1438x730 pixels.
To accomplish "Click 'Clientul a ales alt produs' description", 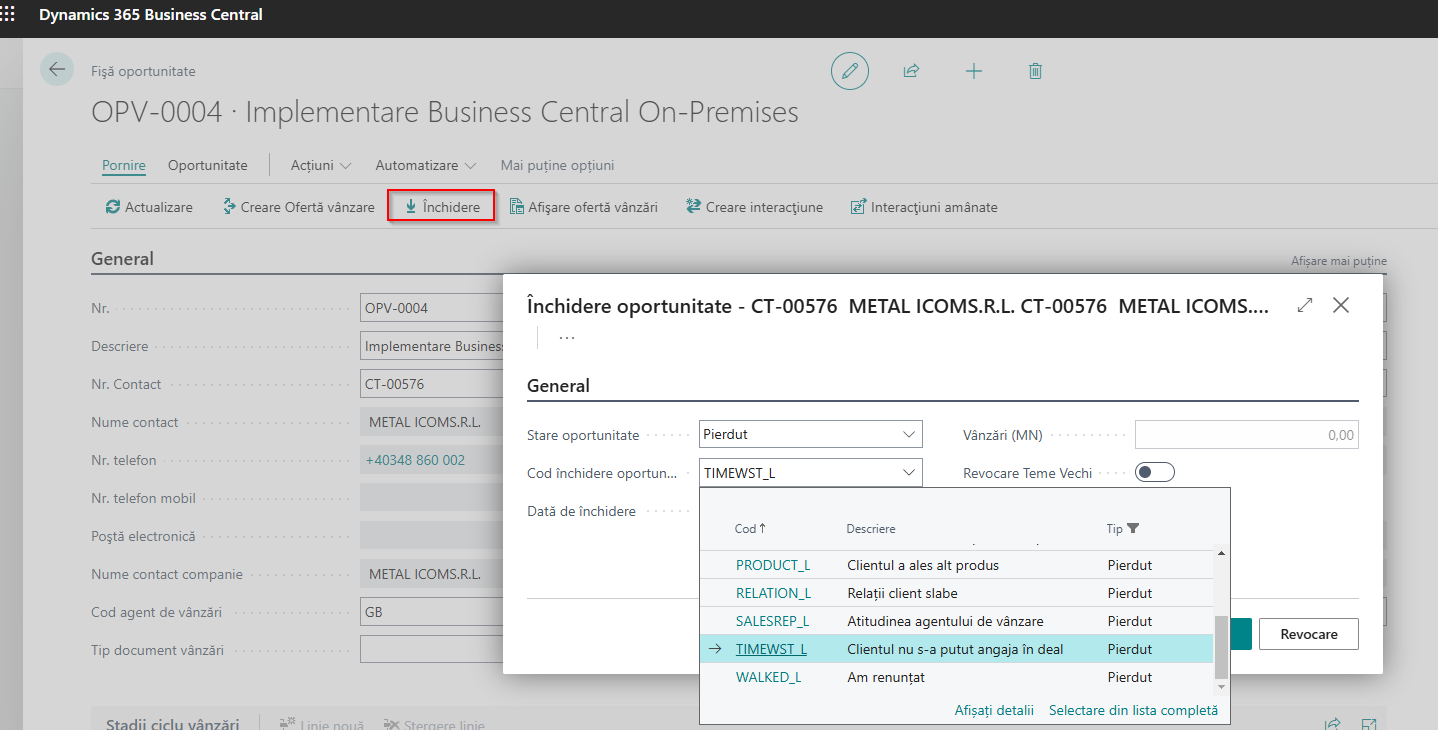I will coord(923,565).
